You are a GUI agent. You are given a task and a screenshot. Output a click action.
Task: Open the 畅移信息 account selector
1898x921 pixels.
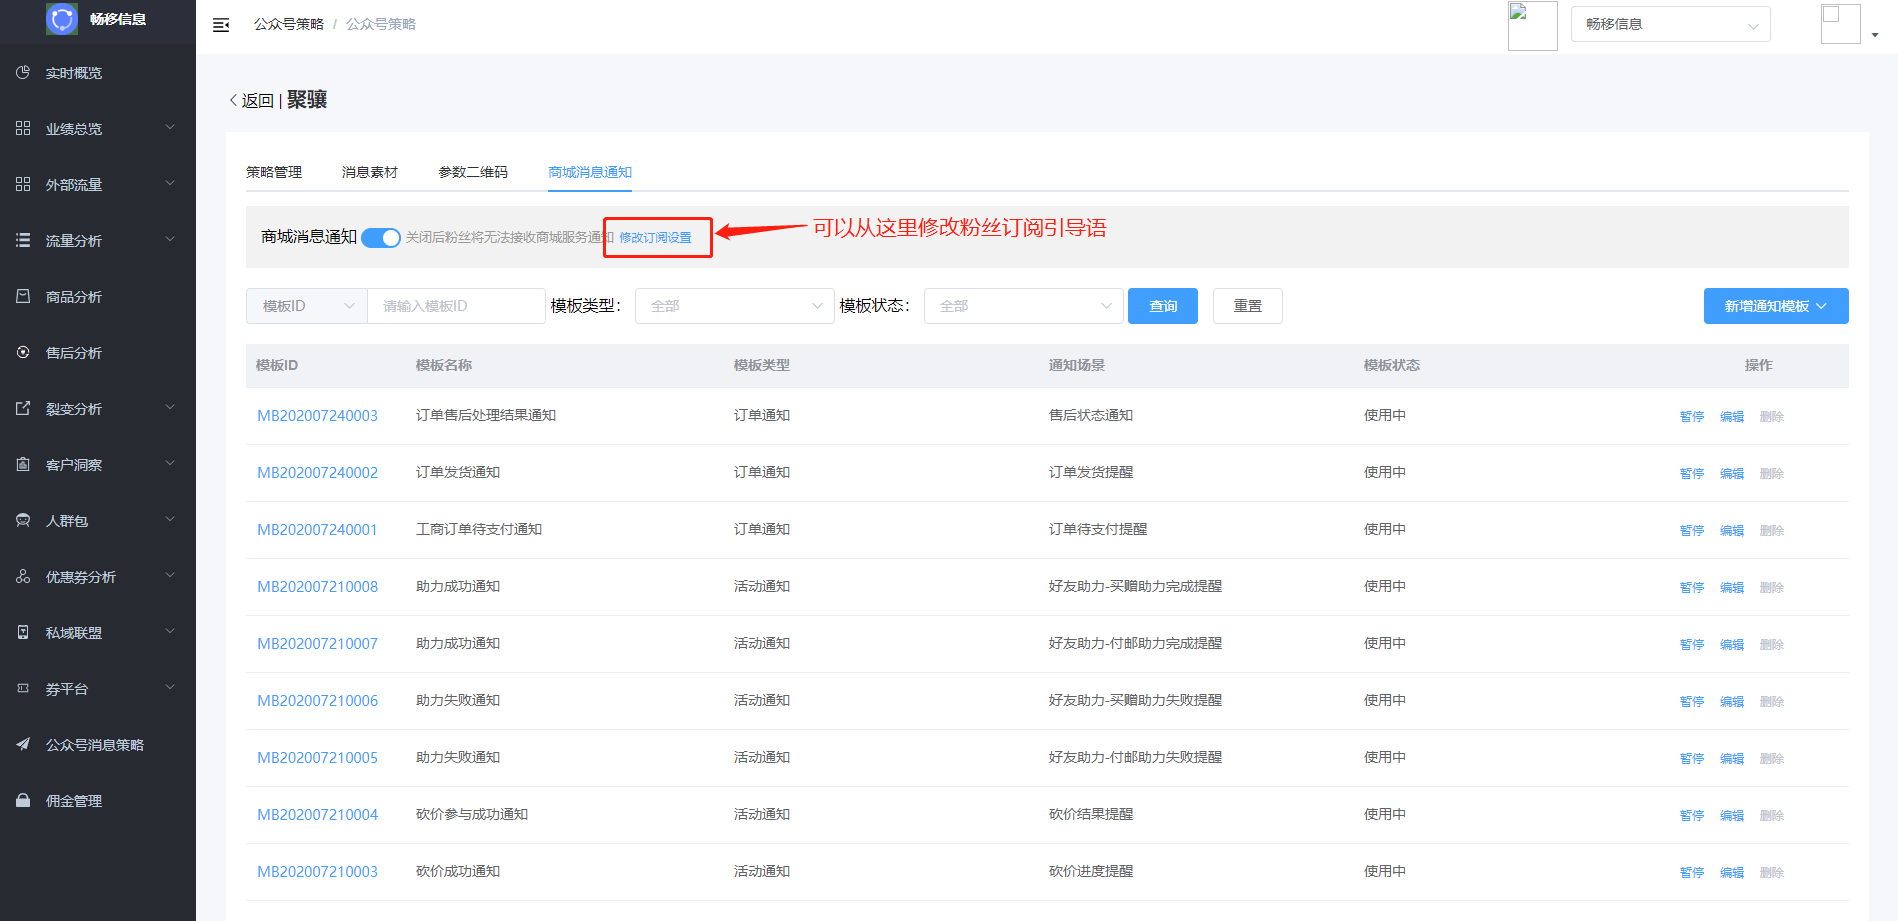pos(1670,24)
